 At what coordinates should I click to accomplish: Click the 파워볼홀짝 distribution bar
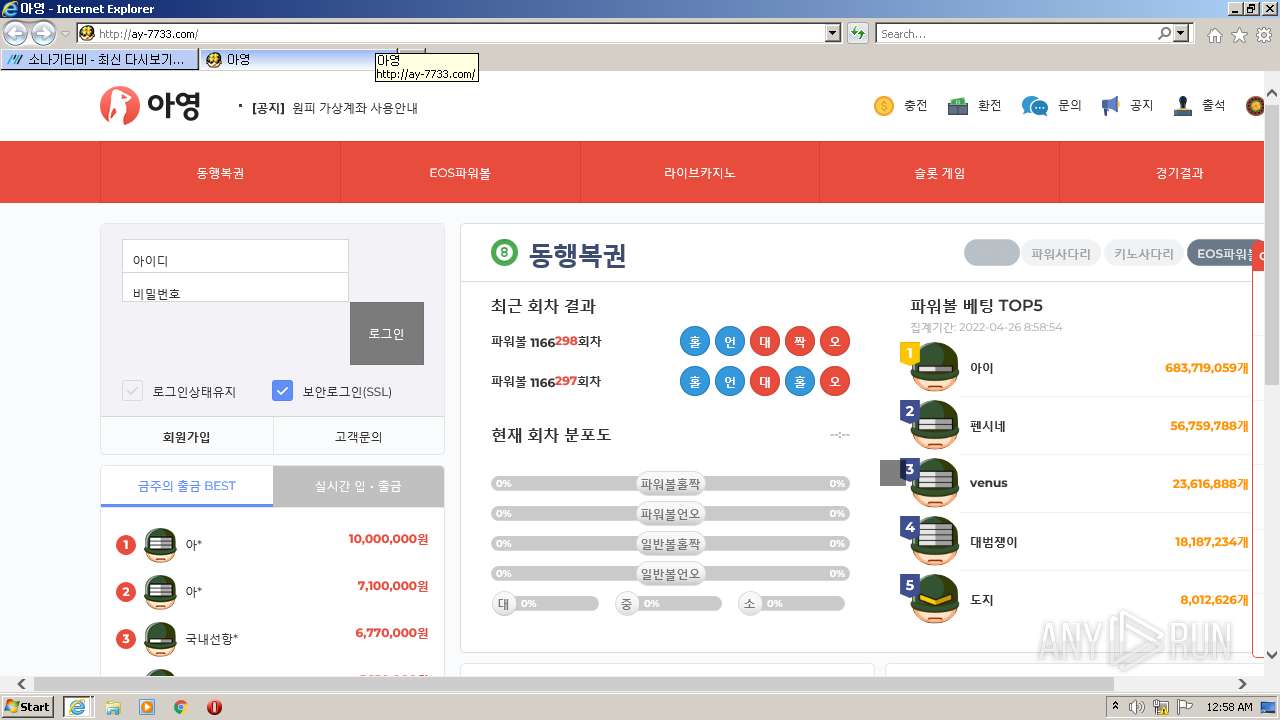[670, 483]
